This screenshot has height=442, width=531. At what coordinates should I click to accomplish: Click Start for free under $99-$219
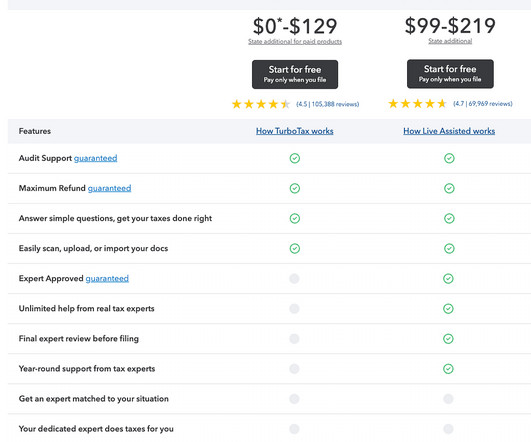[450, 74]
